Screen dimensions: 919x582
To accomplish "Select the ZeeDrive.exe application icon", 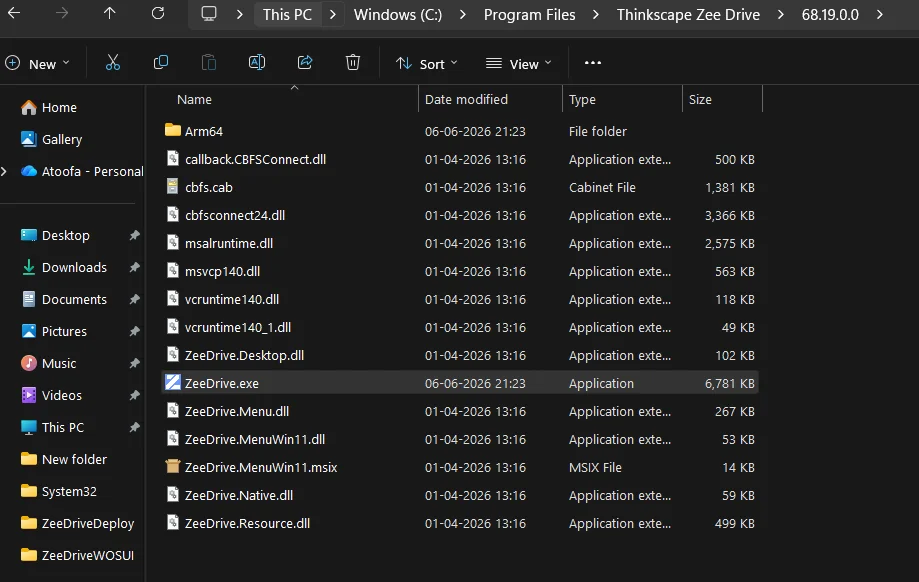I will click(172, 382).
